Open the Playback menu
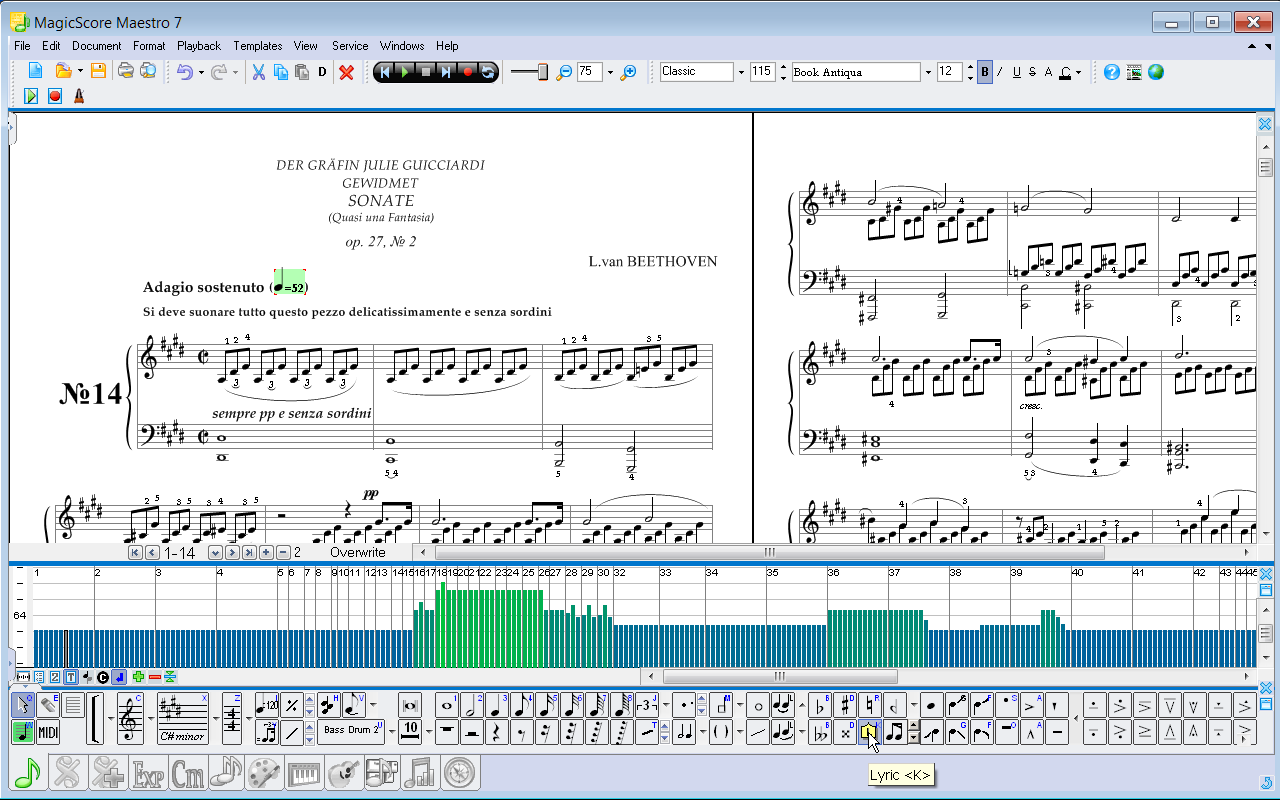Viewport: 1280px width, 800px height. pyautogui.click(x=199, y=46)
